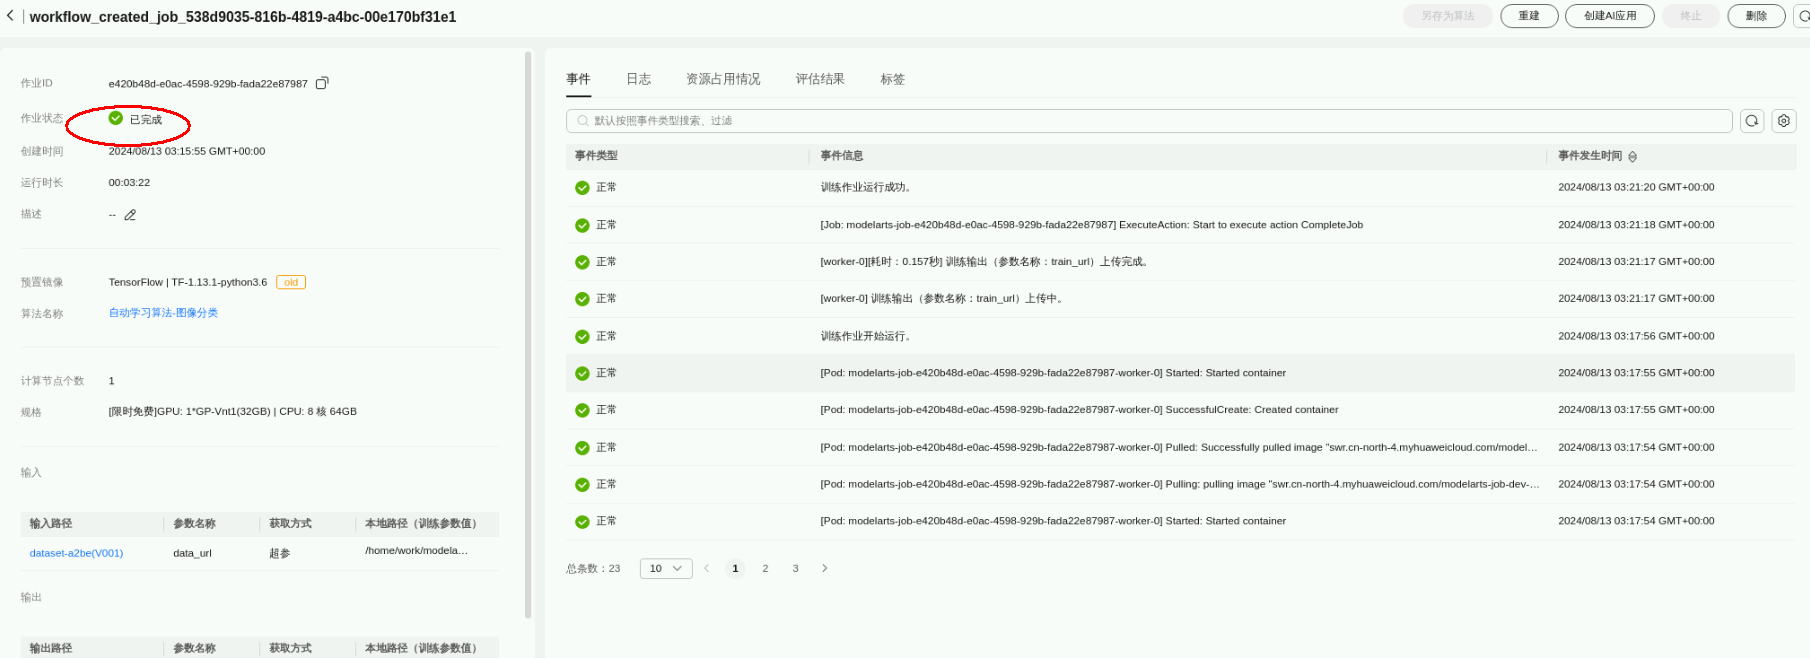Refresh the event list
Screen dimensions: 1810x658
point(1752,121)
